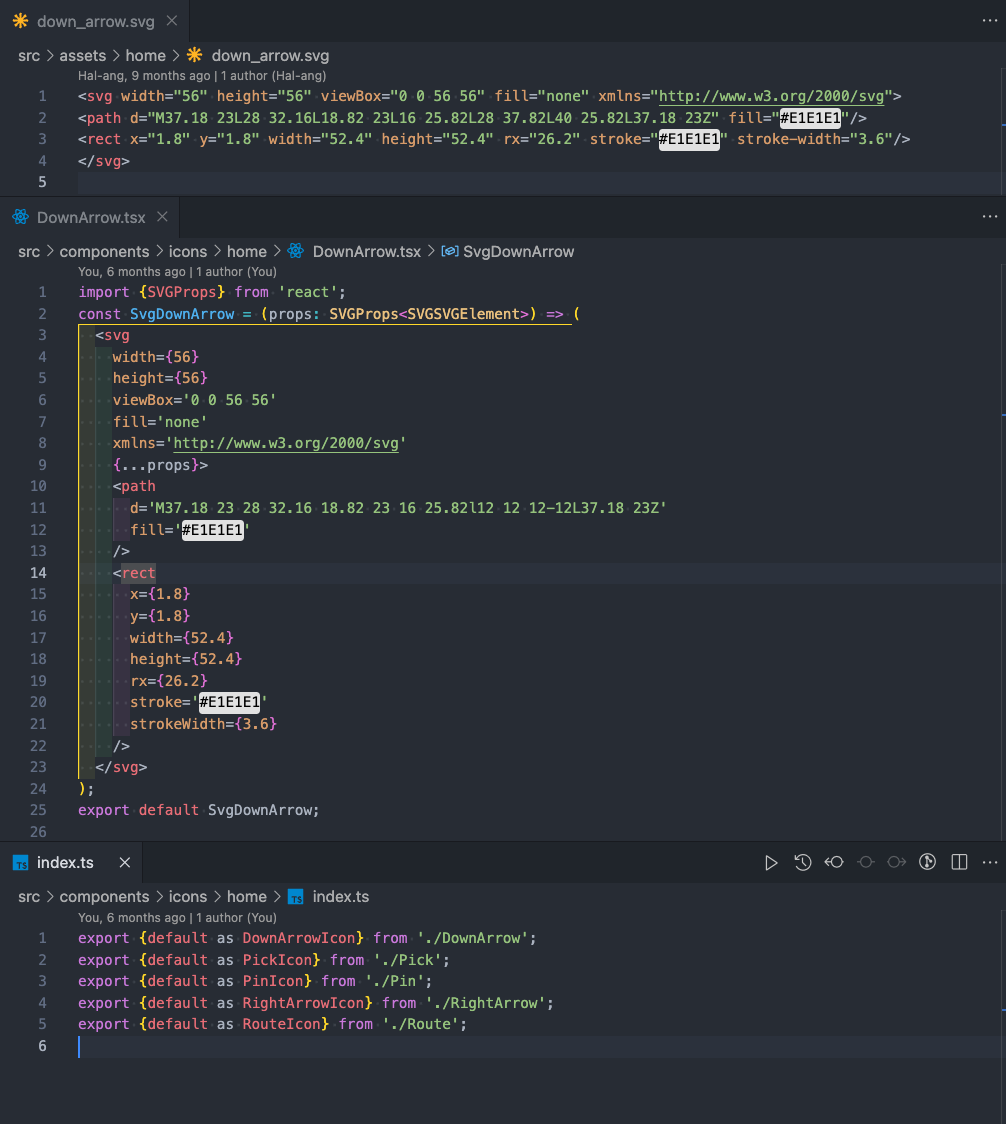Open the w3.org xmlns link in DownArrow.tsx

[x=286, y=443]
